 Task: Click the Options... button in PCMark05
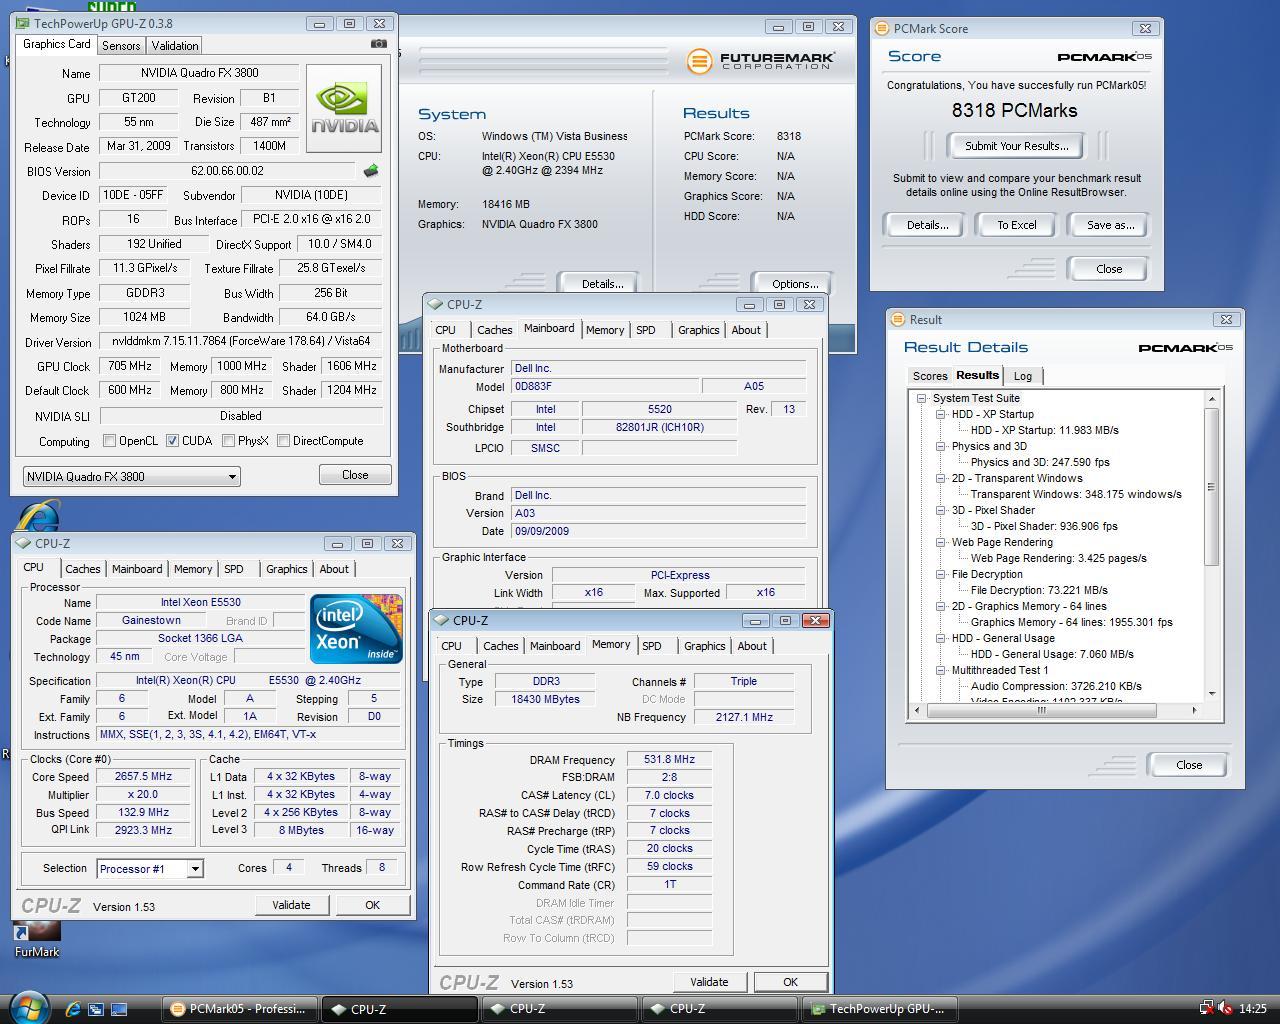796,284
